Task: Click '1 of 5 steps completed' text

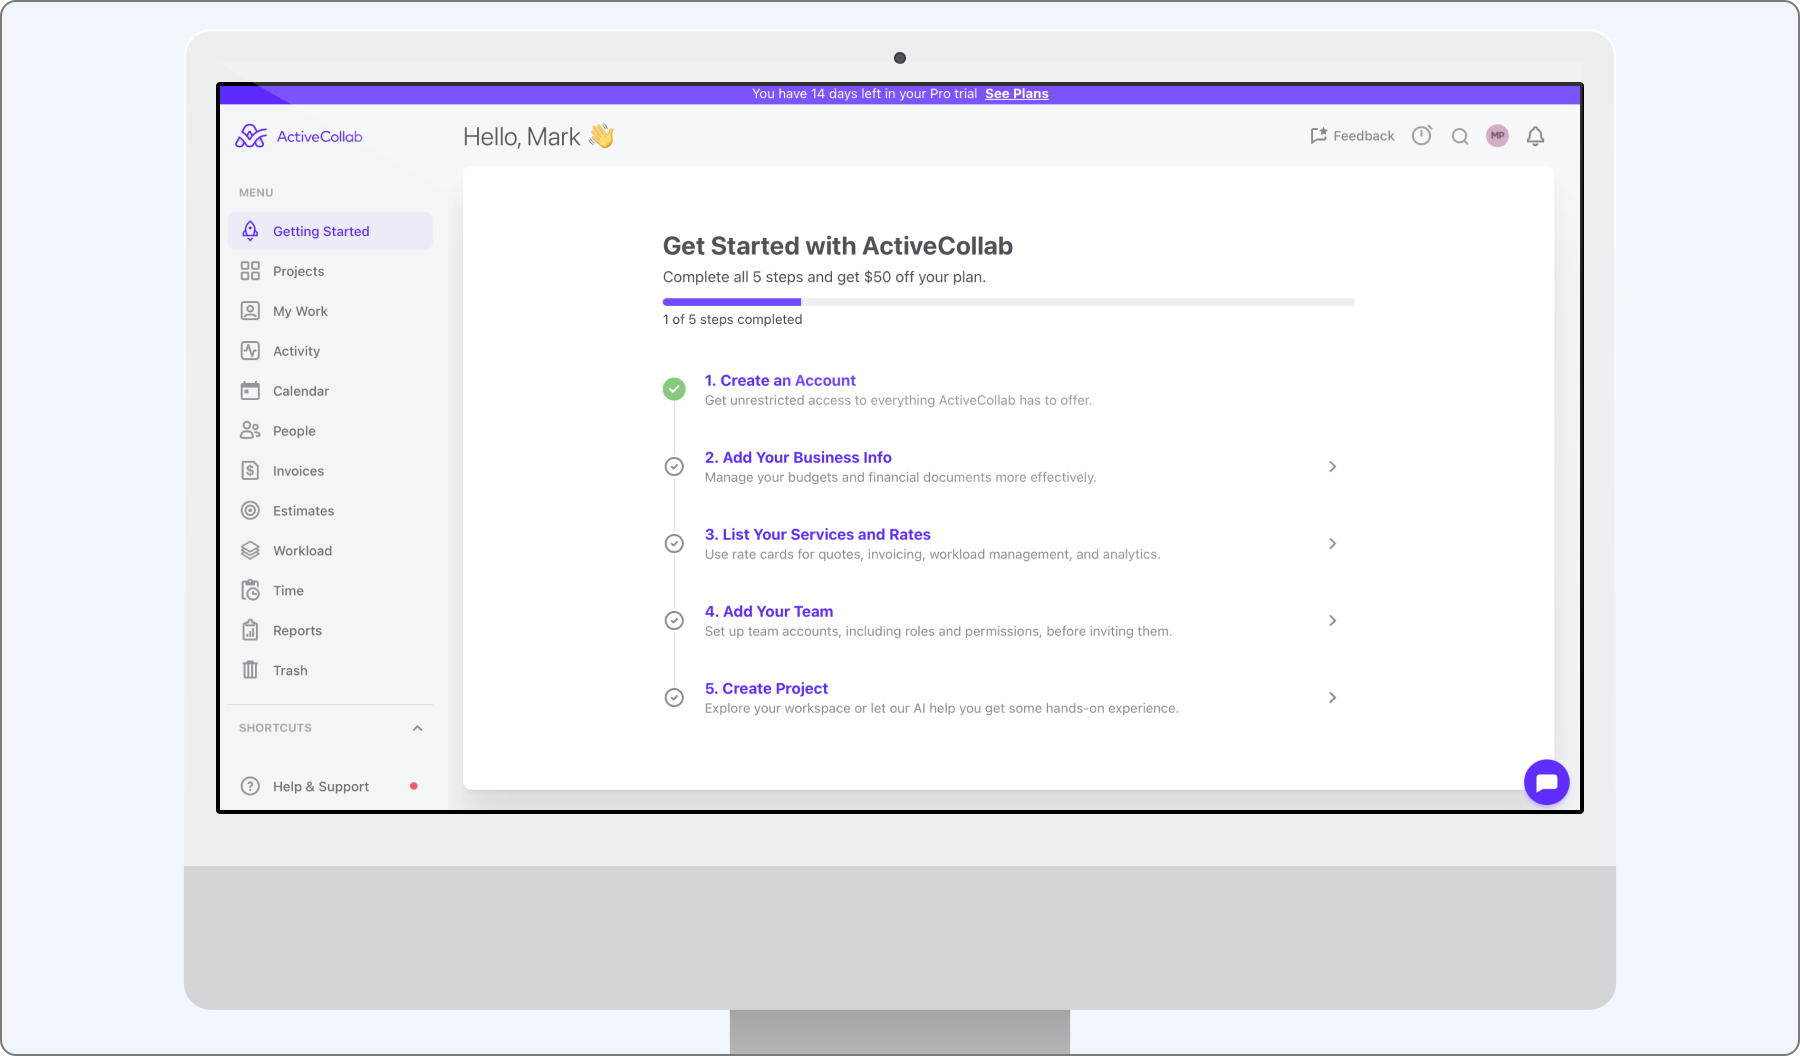Action: 732,319
